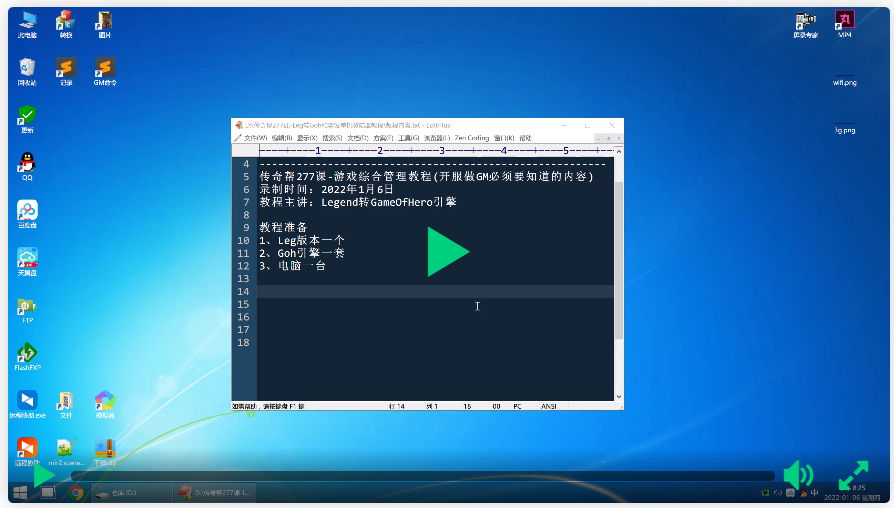Screen dimensions: 894x508
Task: Select the 3g.png desktop file
Action: click(844, 128)
